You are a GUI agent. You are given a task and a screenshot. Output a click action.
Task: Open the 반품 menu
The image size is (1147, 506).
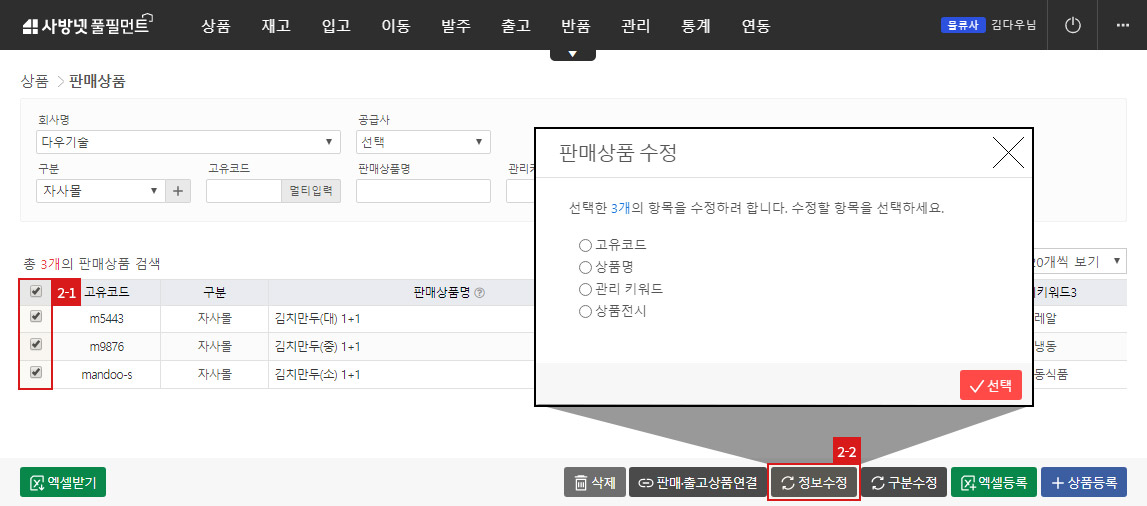point(576,26)
